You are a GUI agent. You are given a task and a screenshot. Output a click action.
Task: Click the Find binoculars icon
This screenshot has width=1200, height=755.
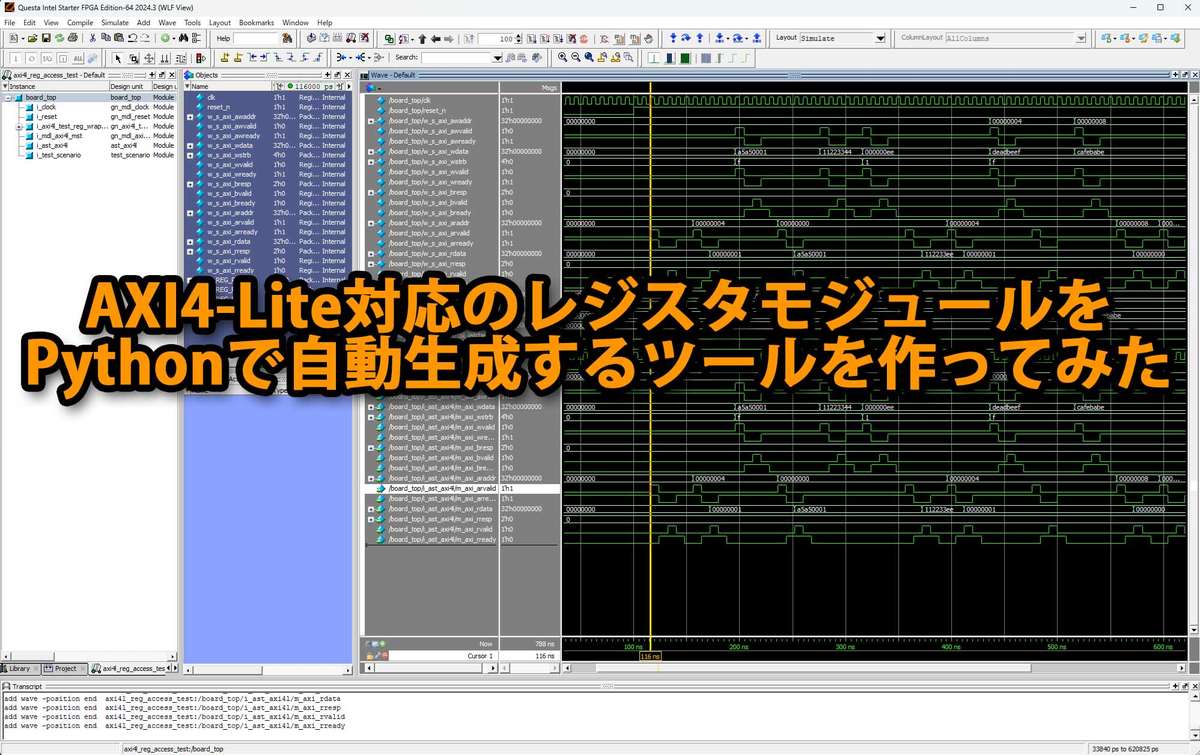click(183, 38)
